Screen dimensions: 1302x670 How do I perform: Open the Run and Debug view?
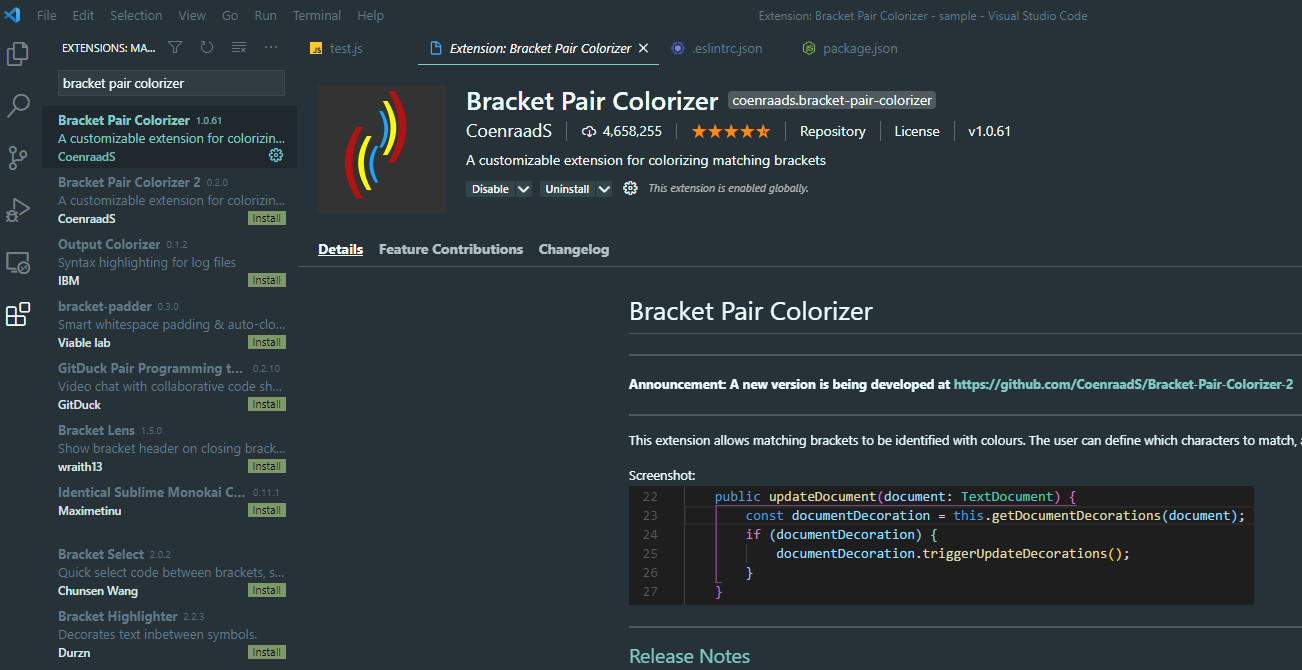click(x=18, y=210)
